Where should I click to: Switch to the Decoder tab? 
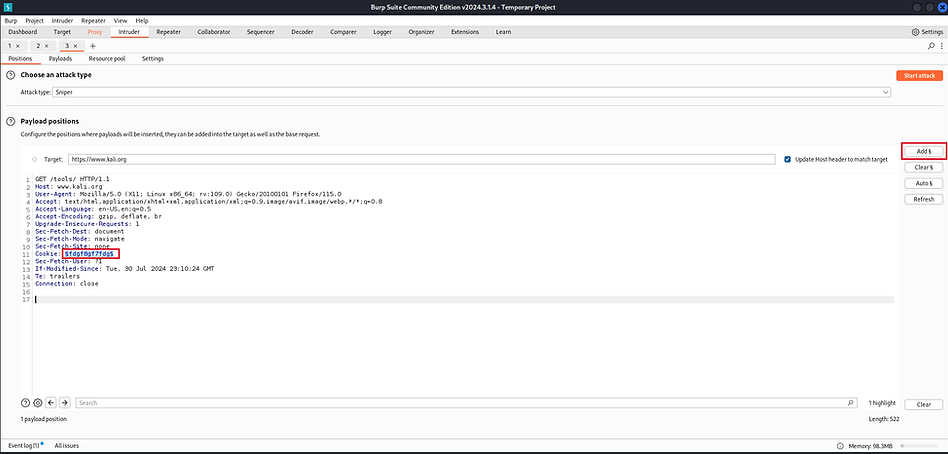[302, 32]
